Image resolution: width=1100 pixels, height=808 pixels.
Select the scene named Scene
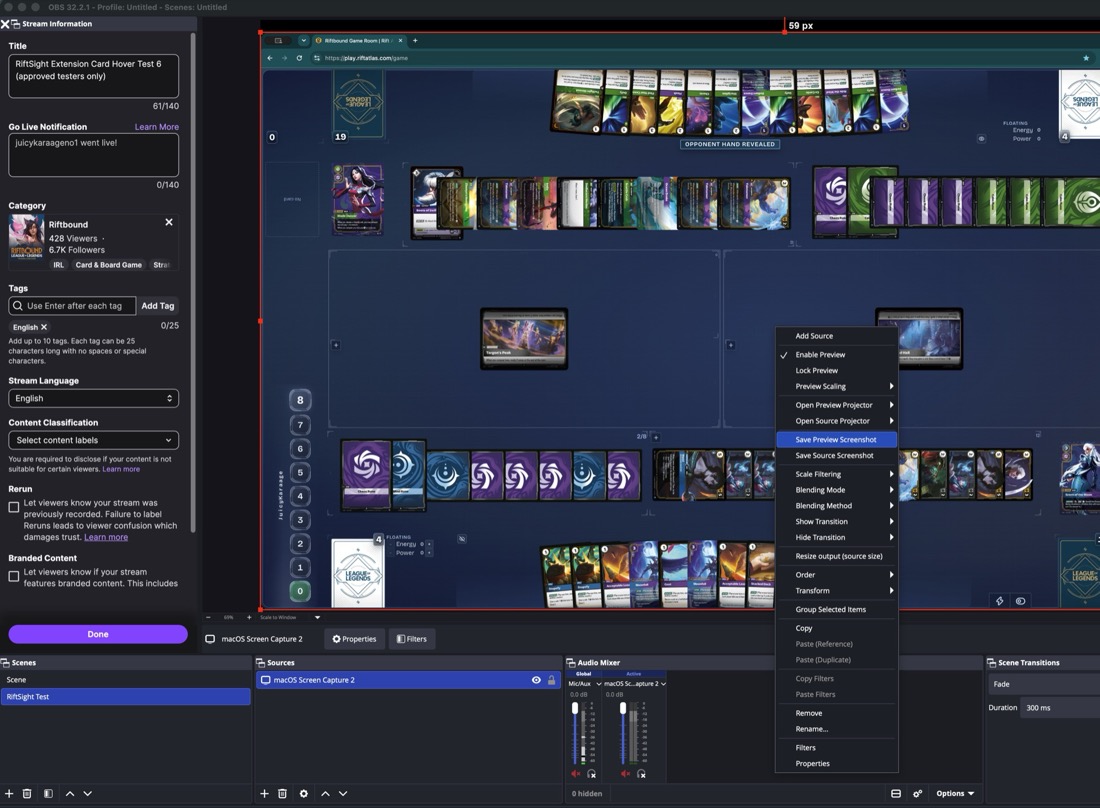click(x=126, y=680)
